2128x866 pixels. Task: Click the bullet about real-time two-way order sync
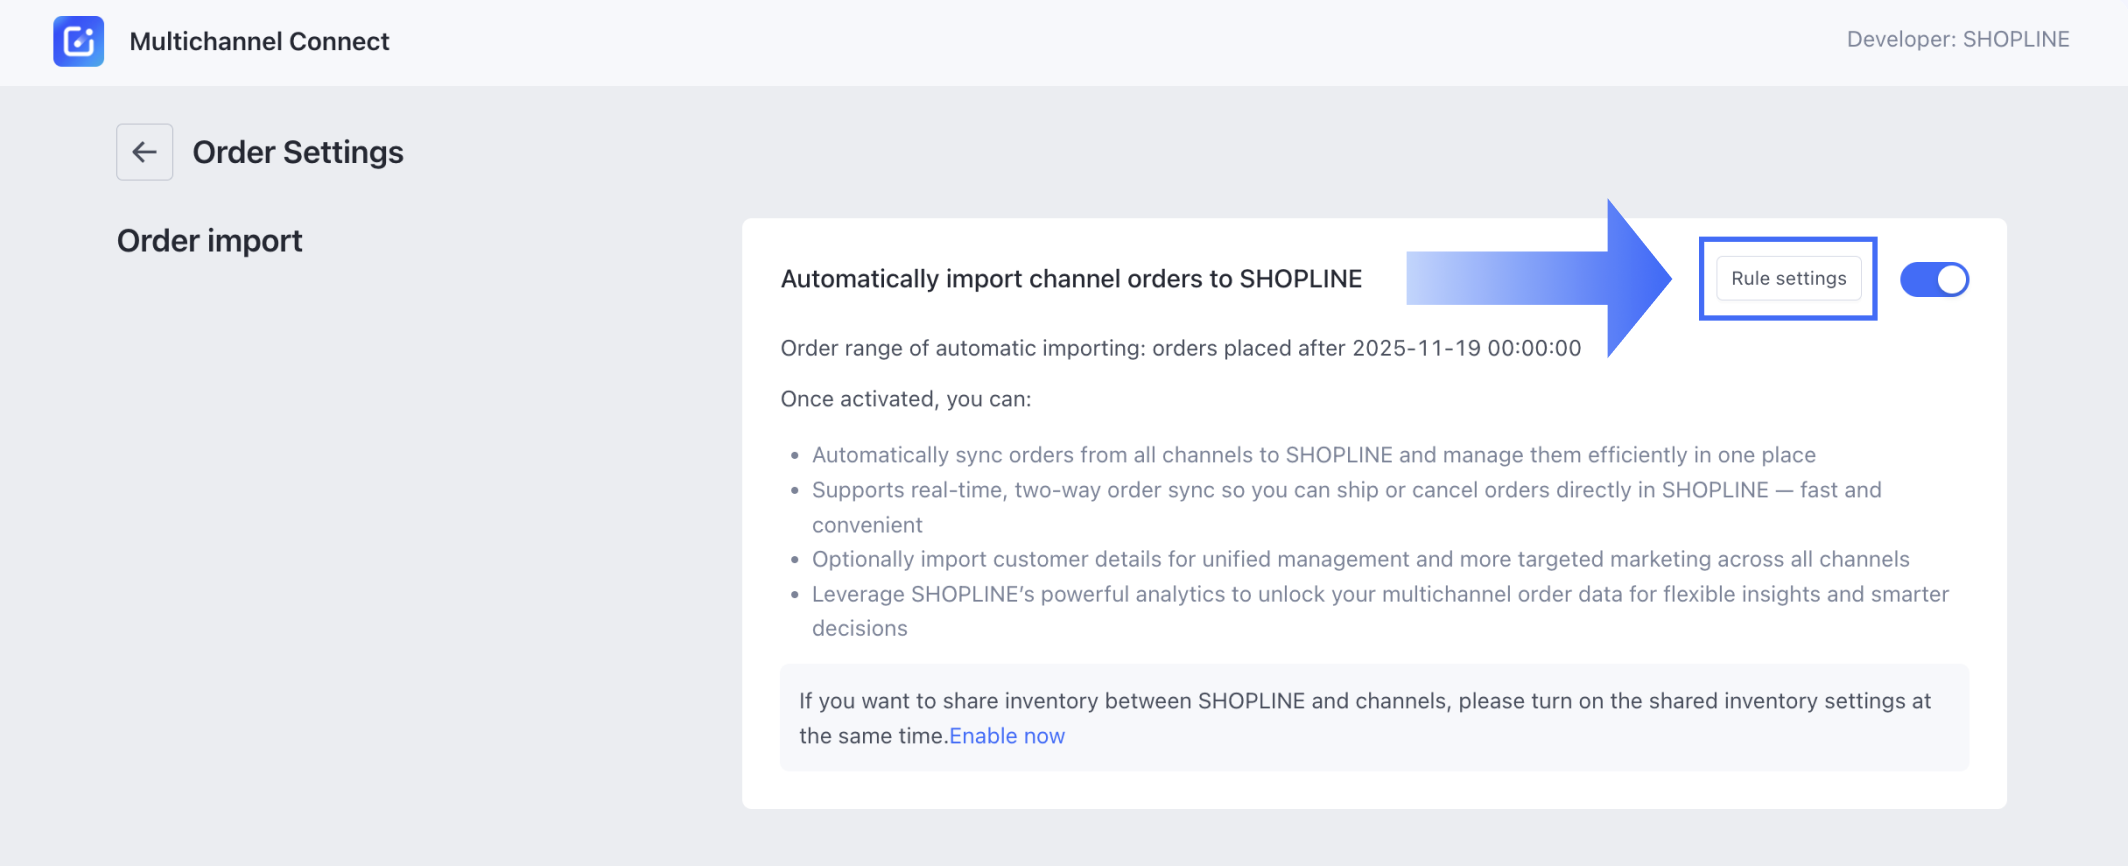(x=1346, y=490)
